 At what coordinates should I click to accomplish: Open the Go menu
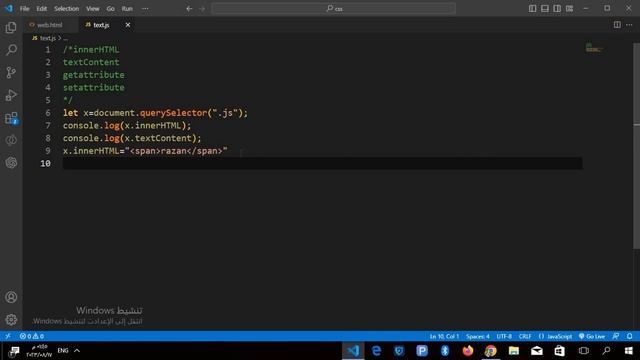tap(111, 9)
